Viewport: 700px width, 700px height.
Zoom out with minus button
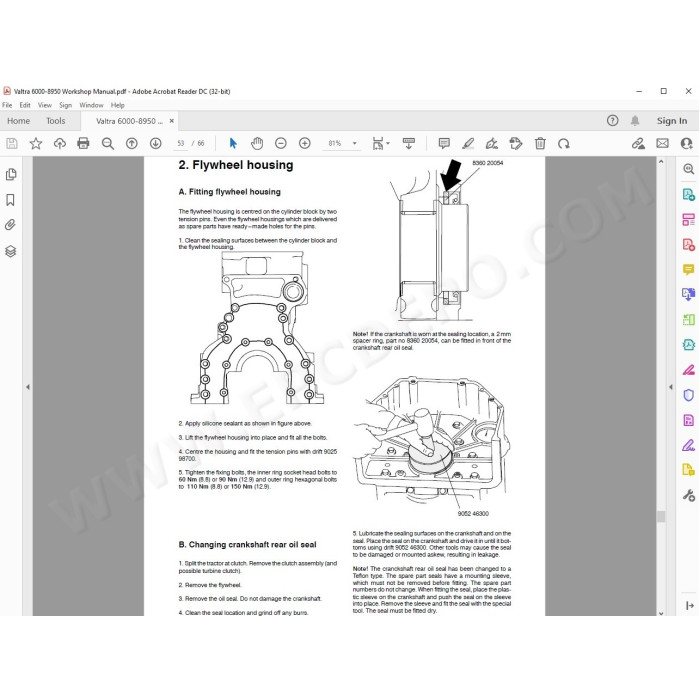coord(281,143)
